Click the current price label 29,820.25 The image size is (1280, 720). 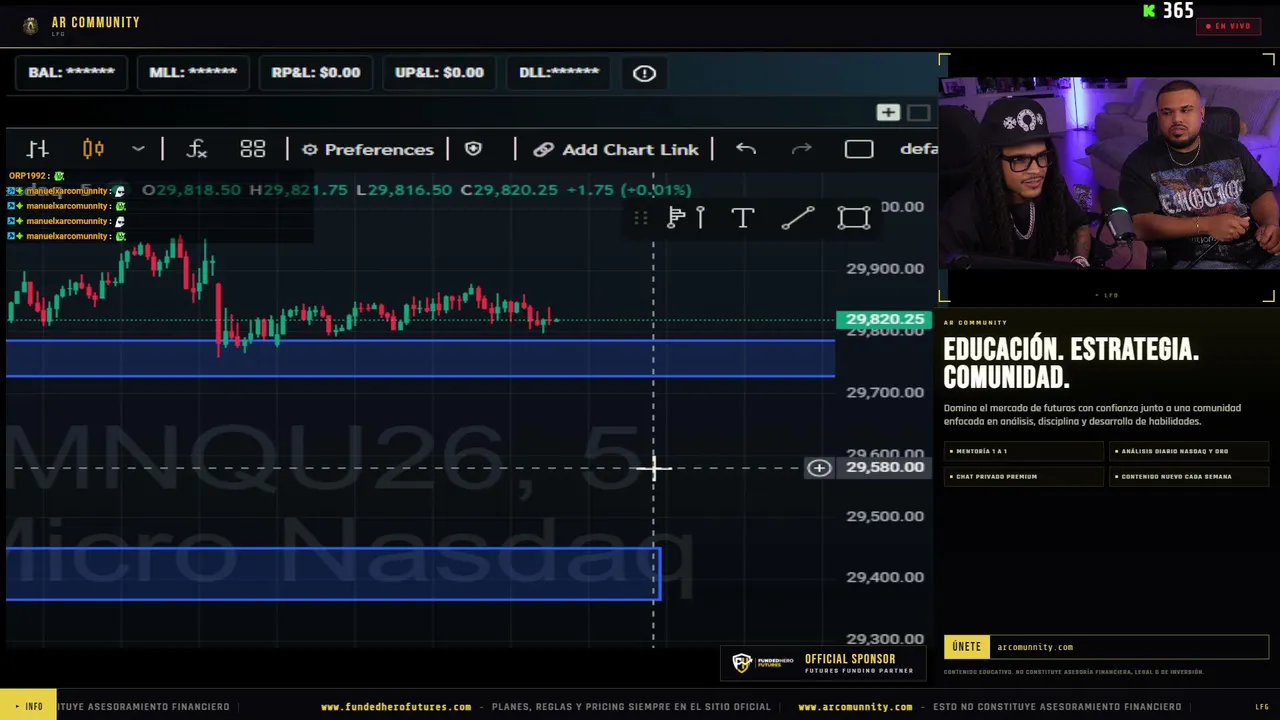885,319
